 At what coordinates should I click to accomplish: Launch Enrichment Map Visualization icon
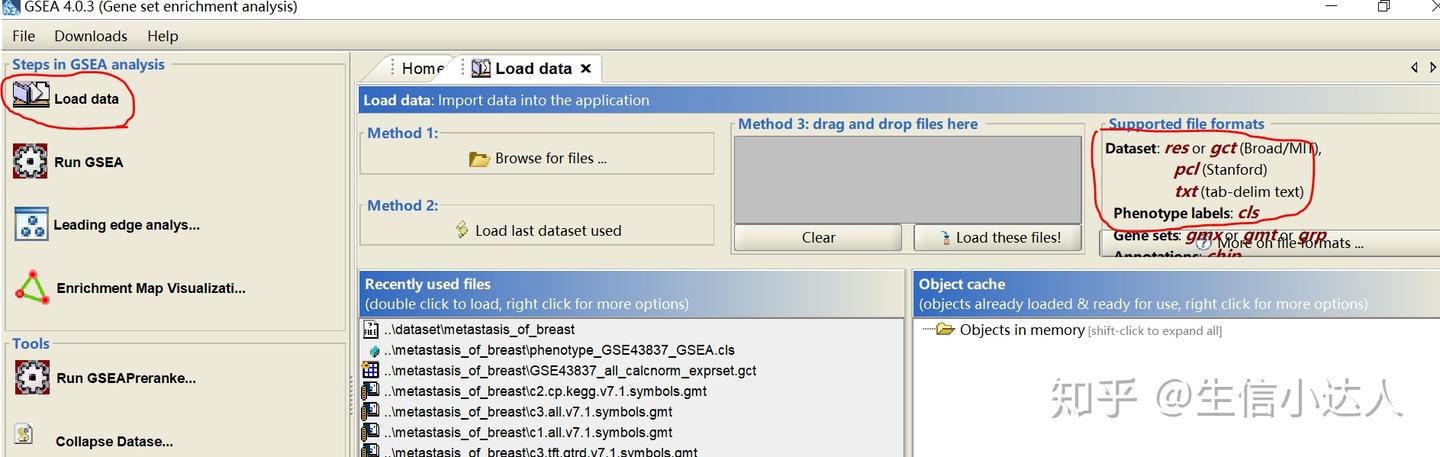tap(32, 288)
